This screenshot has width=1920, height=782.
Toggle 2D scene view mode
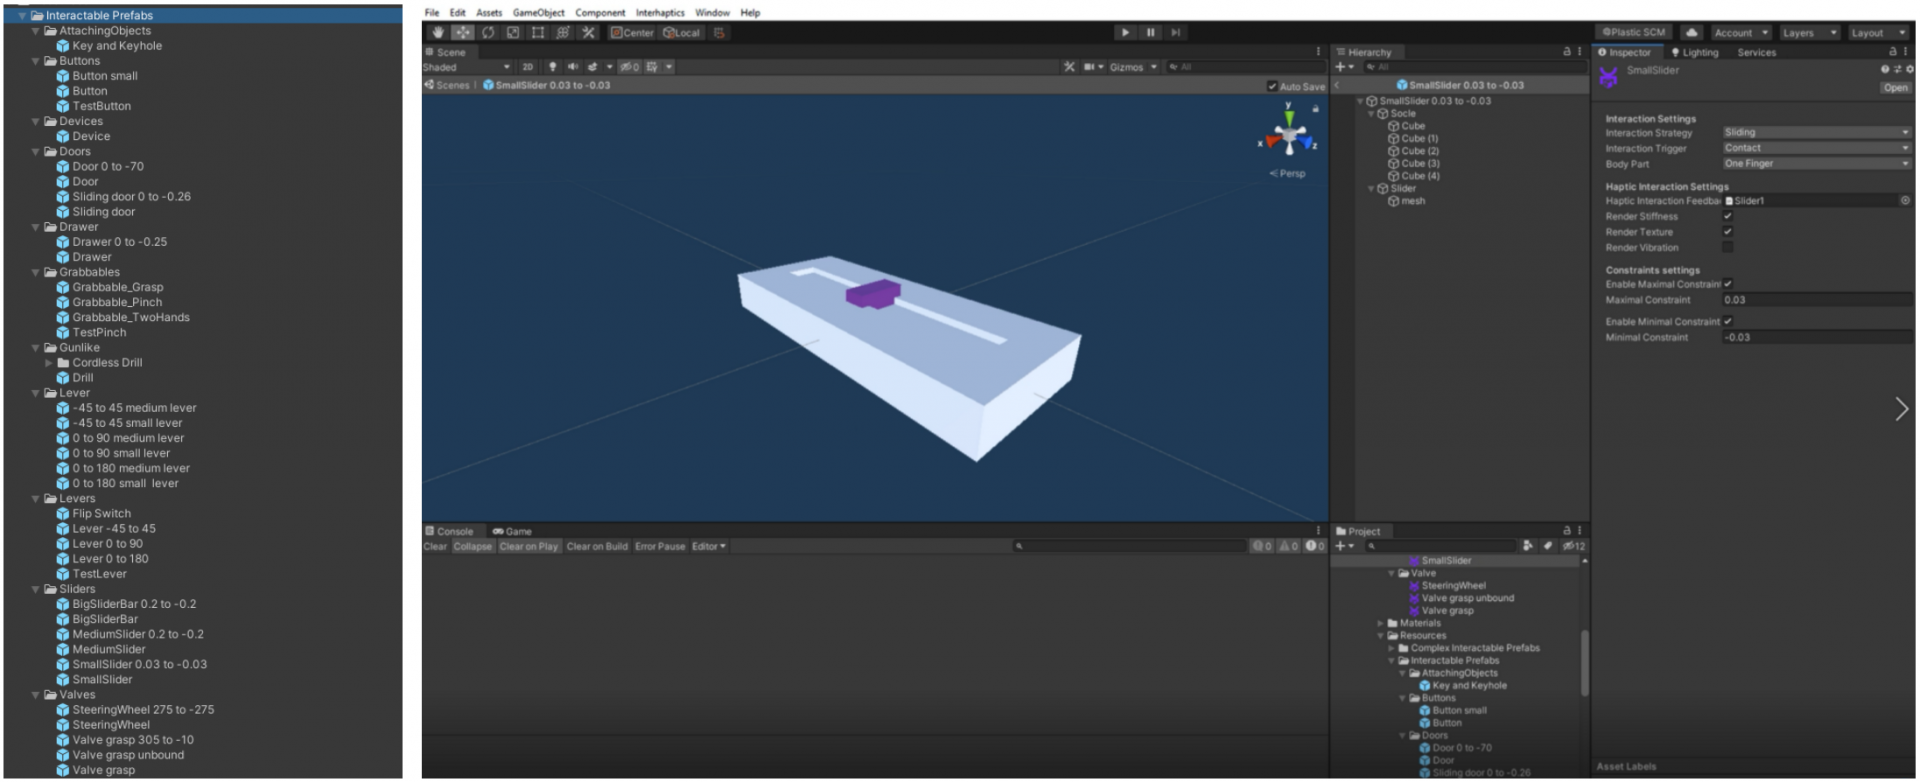[x=528, y=67]
